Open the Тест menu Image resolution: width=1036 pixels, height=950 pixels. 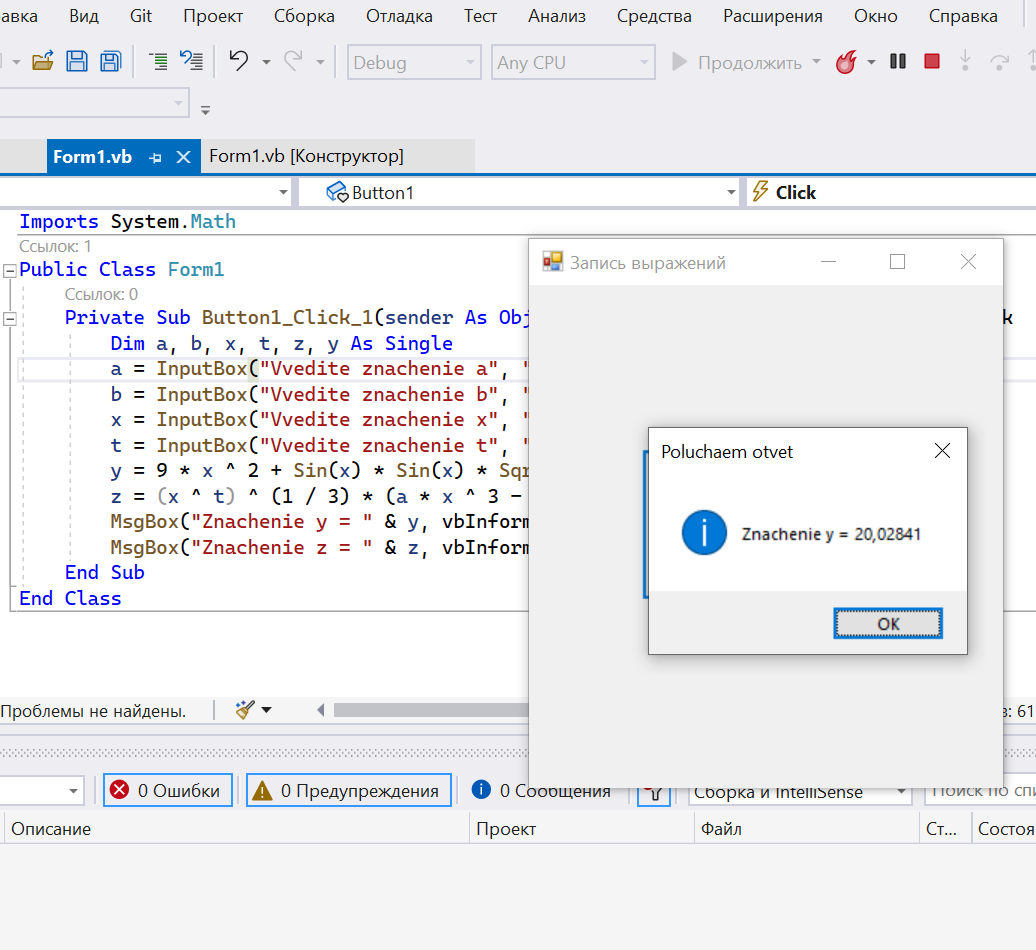[x=480, y=16]
